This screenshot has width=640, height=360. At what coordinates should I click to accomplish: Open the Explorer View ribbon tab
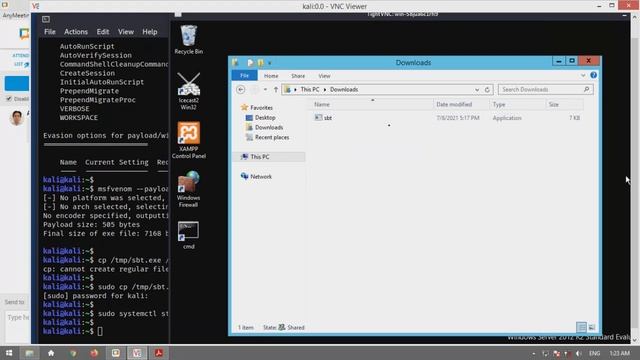coord(324,76)
